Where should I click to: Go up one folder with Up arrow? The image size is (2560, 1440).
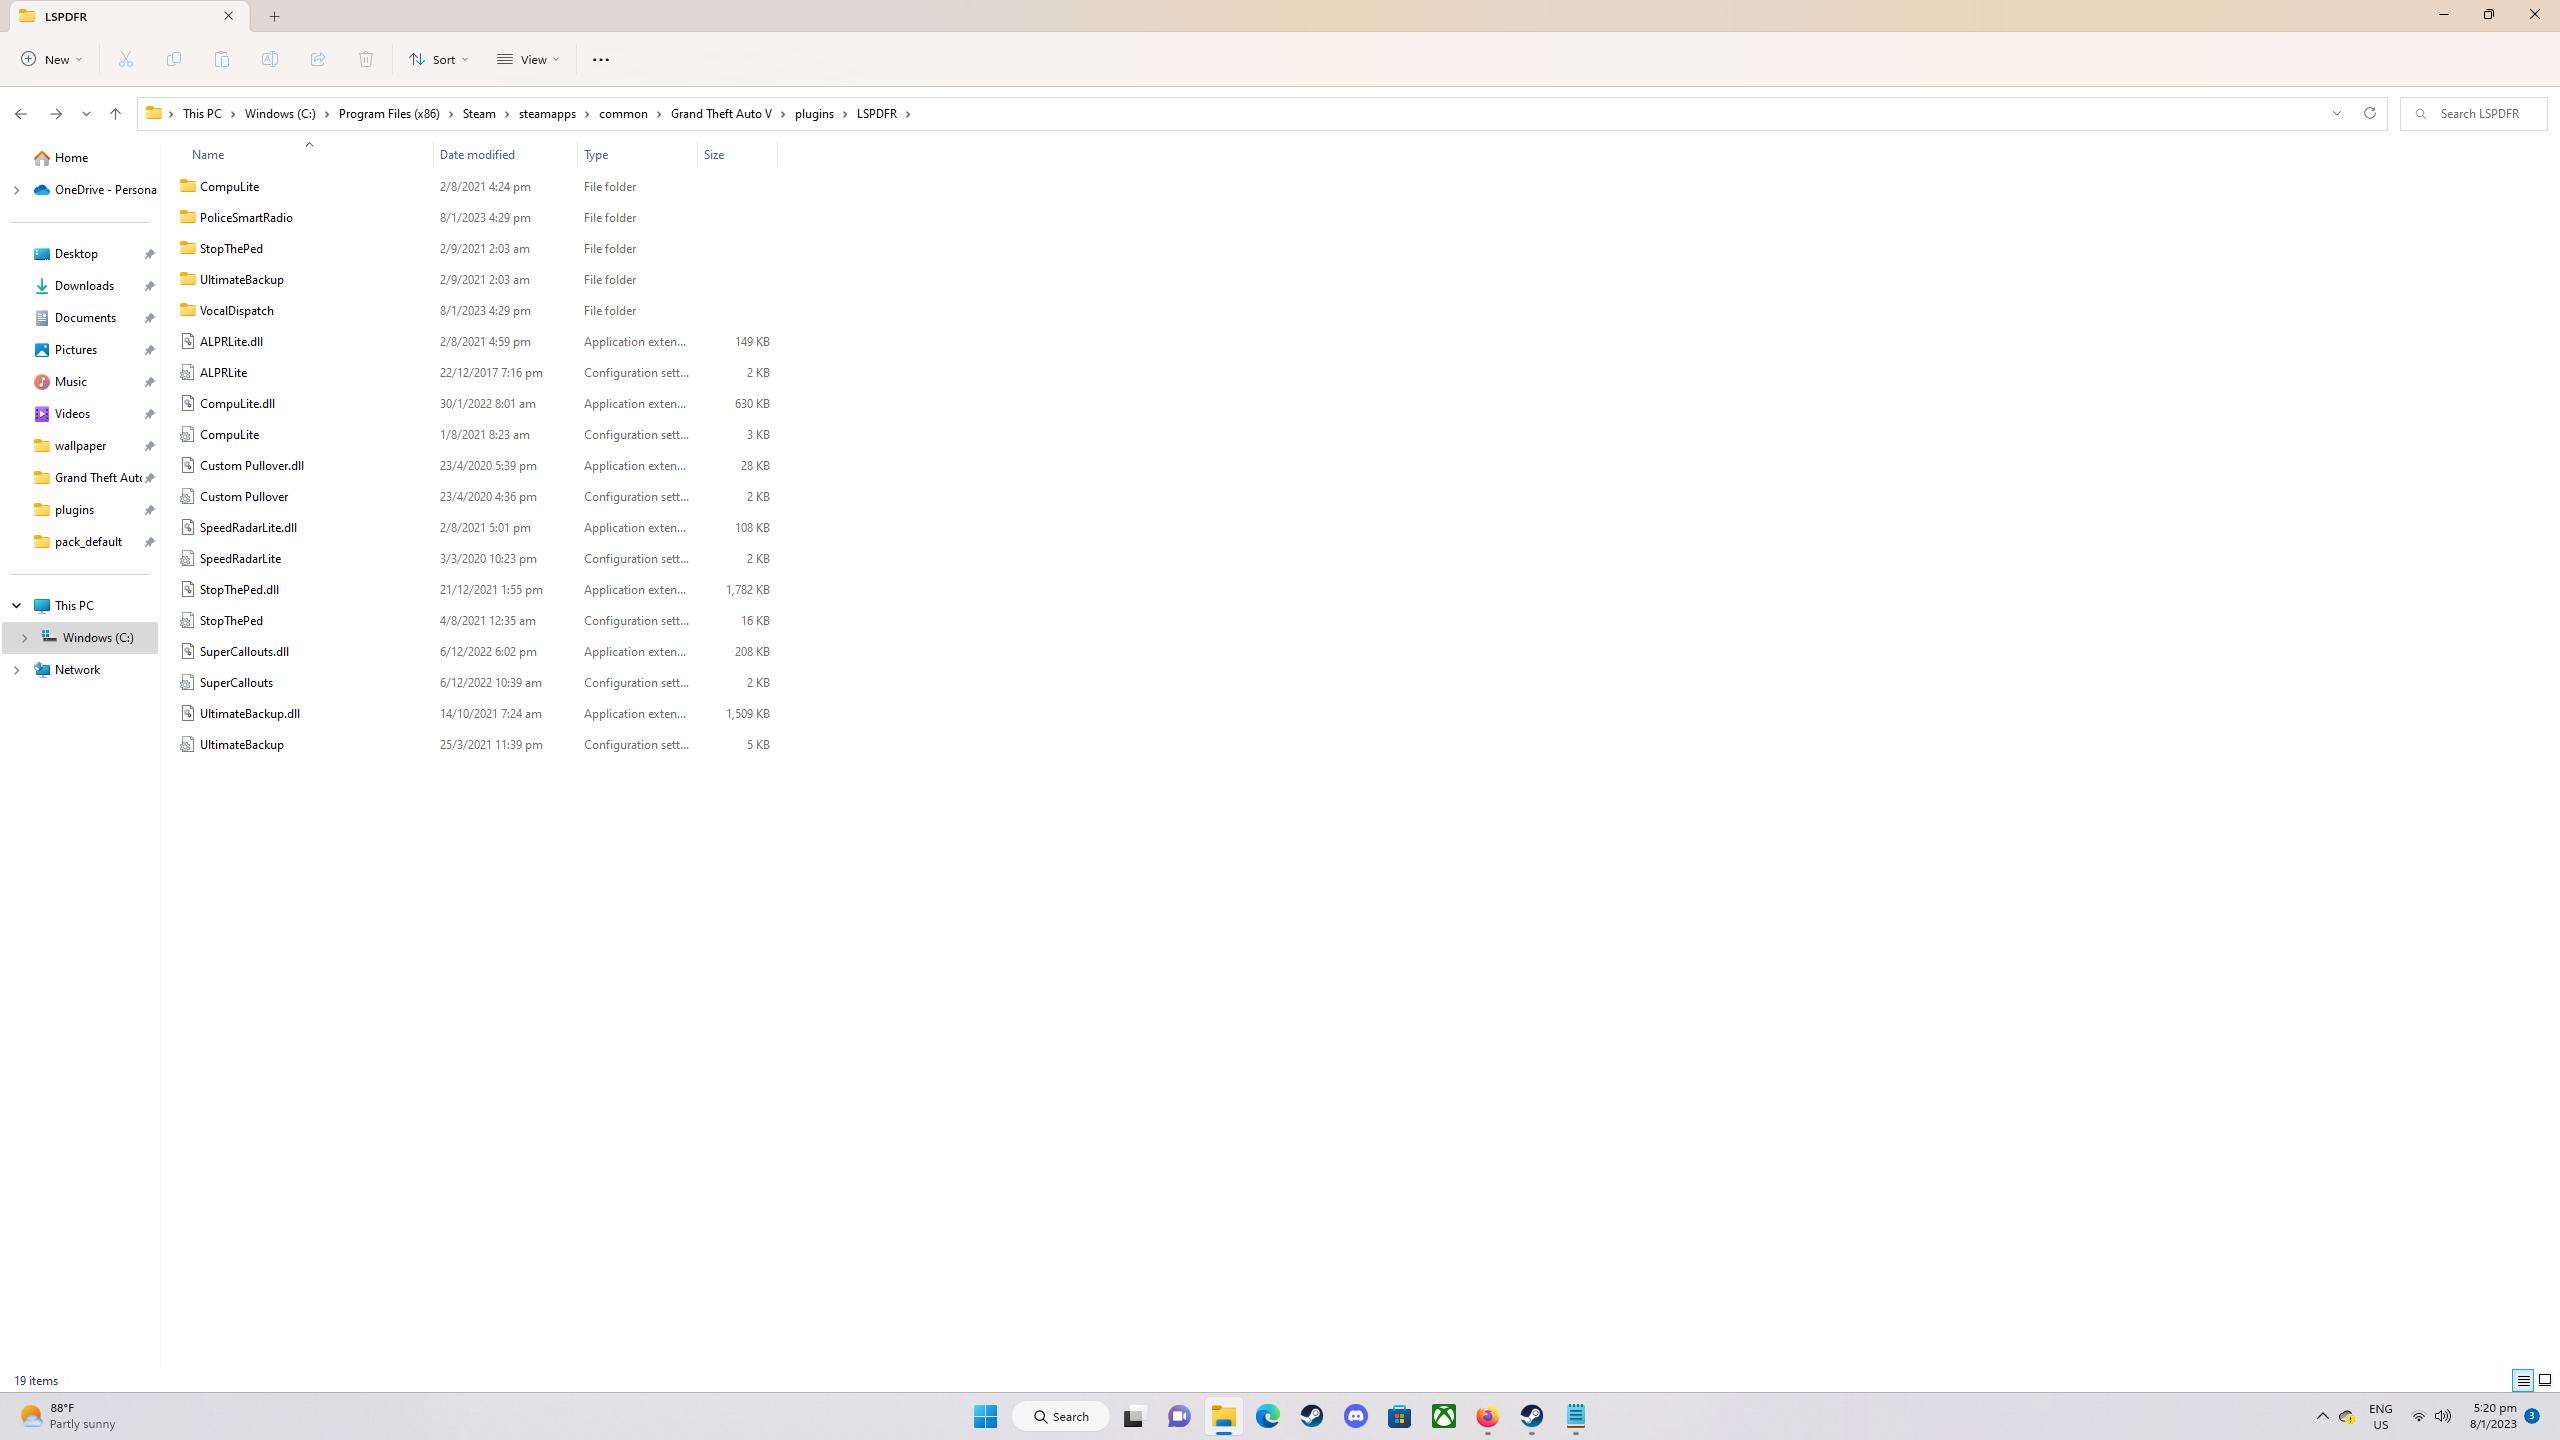click(x=116, y=114)
